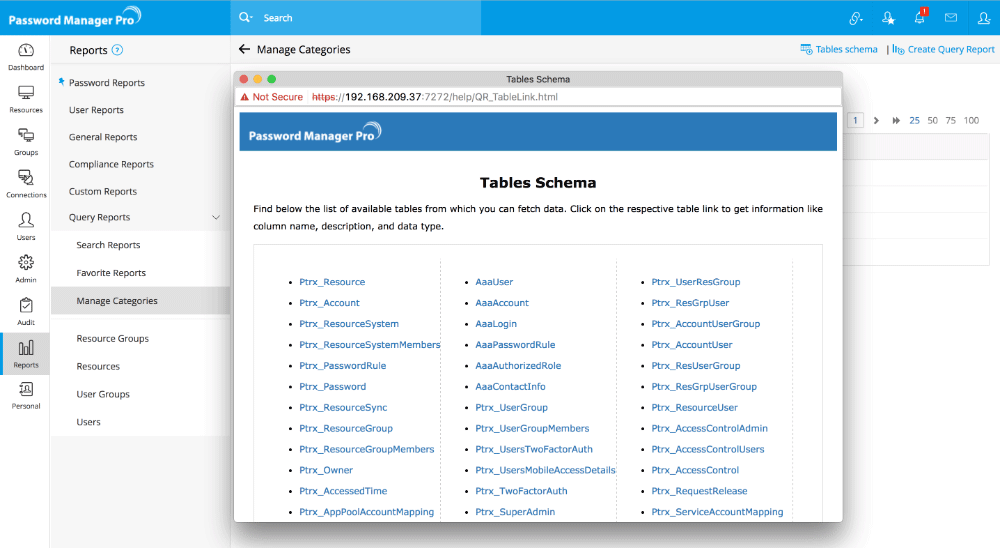Open the Ptrx_PasswordRule table link
The height and width of the screenshot is (548, 1000).
coord(342,366)
